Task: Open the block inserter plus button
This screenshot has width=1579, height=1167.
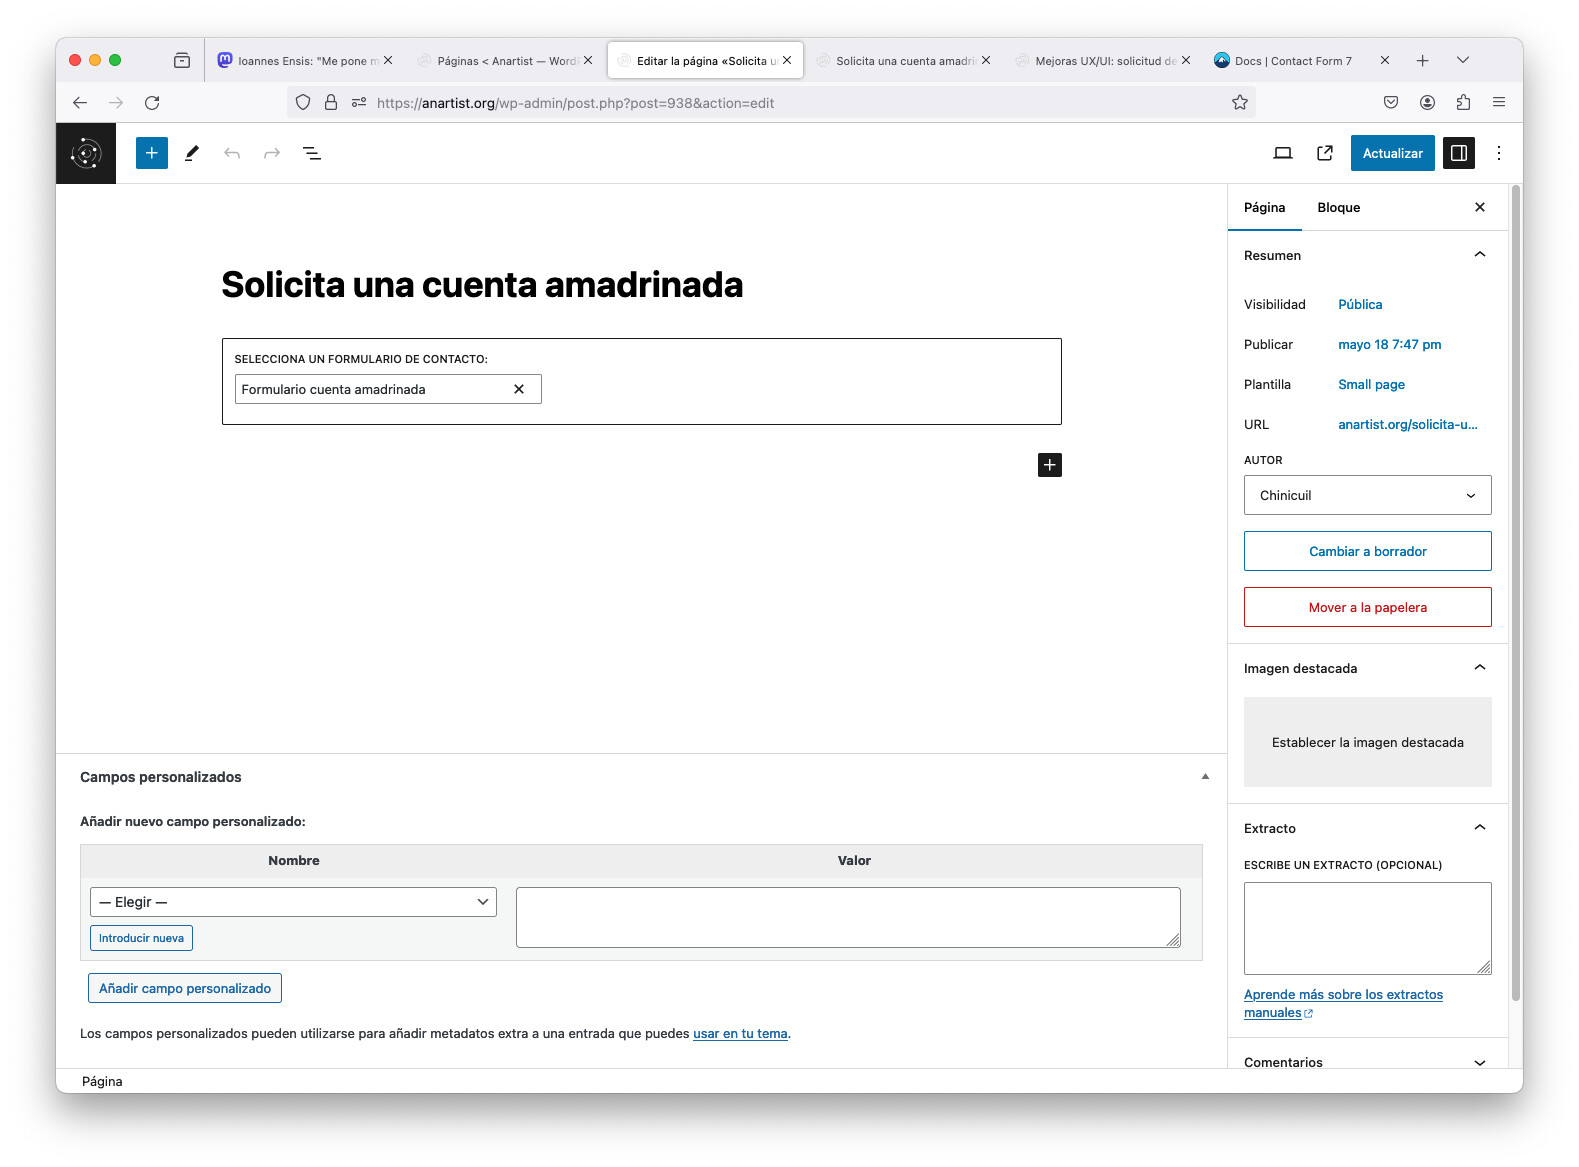Action: click(151, 153)
